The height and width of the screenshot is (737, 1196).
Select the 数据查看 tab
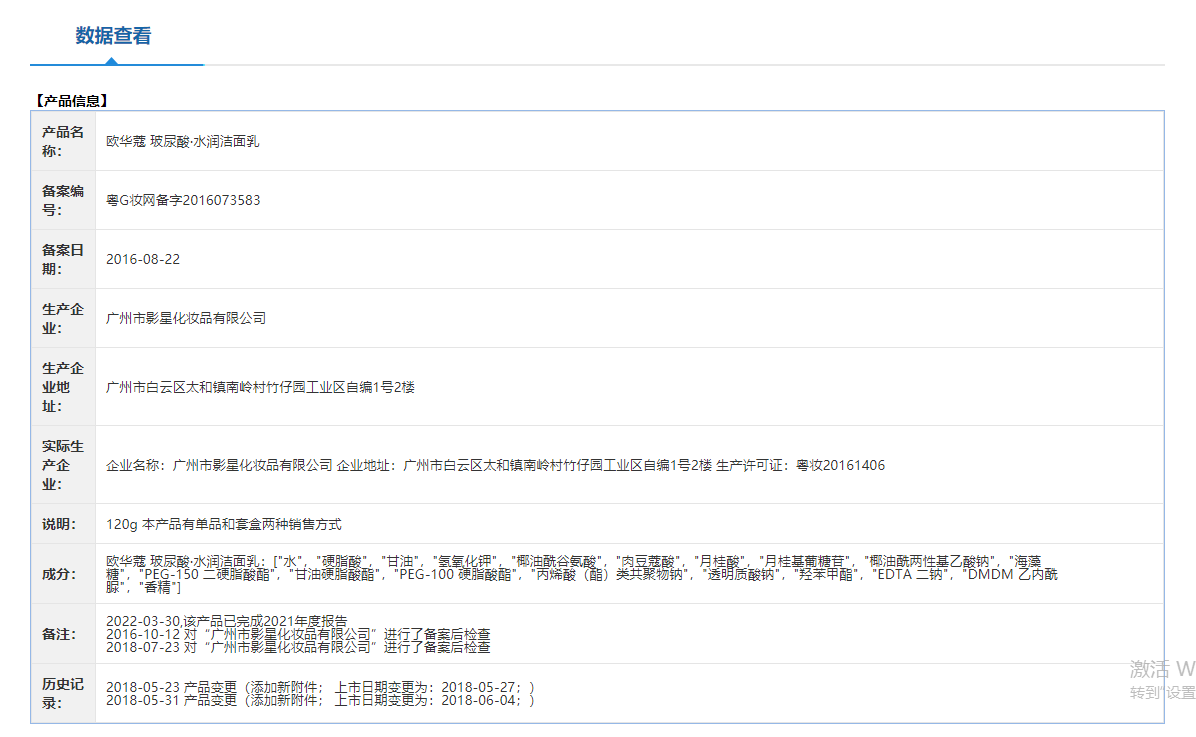(113, 36)
